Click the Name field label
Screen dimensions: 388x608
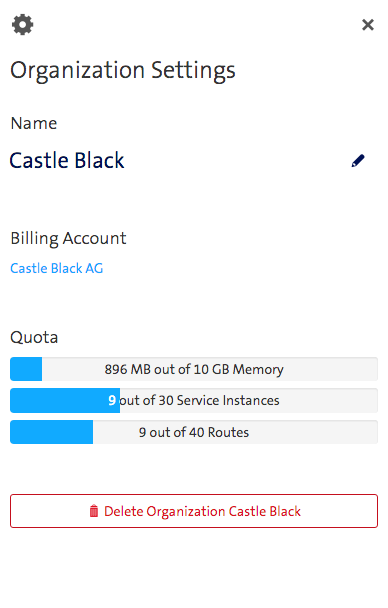34,123
